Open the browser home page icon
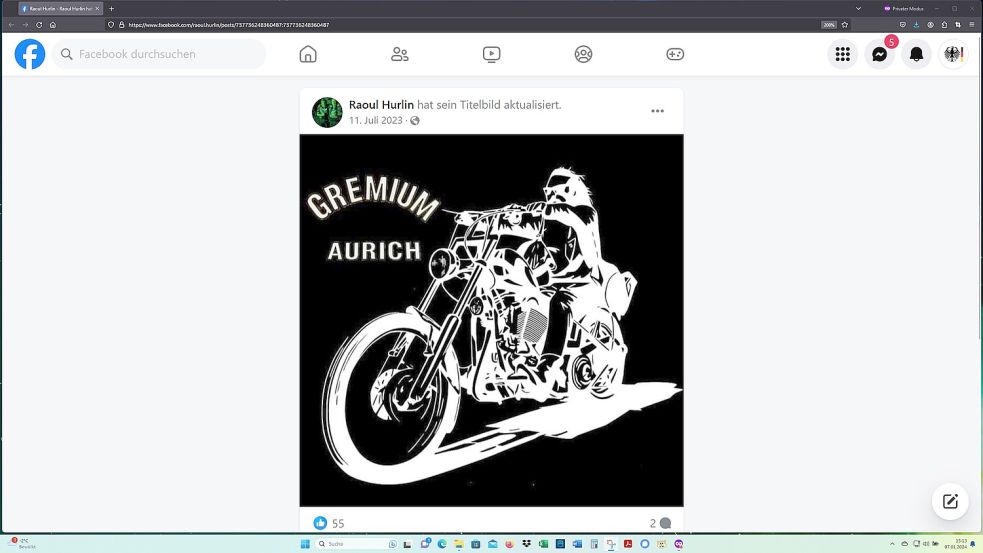 (x=53, y=25)
